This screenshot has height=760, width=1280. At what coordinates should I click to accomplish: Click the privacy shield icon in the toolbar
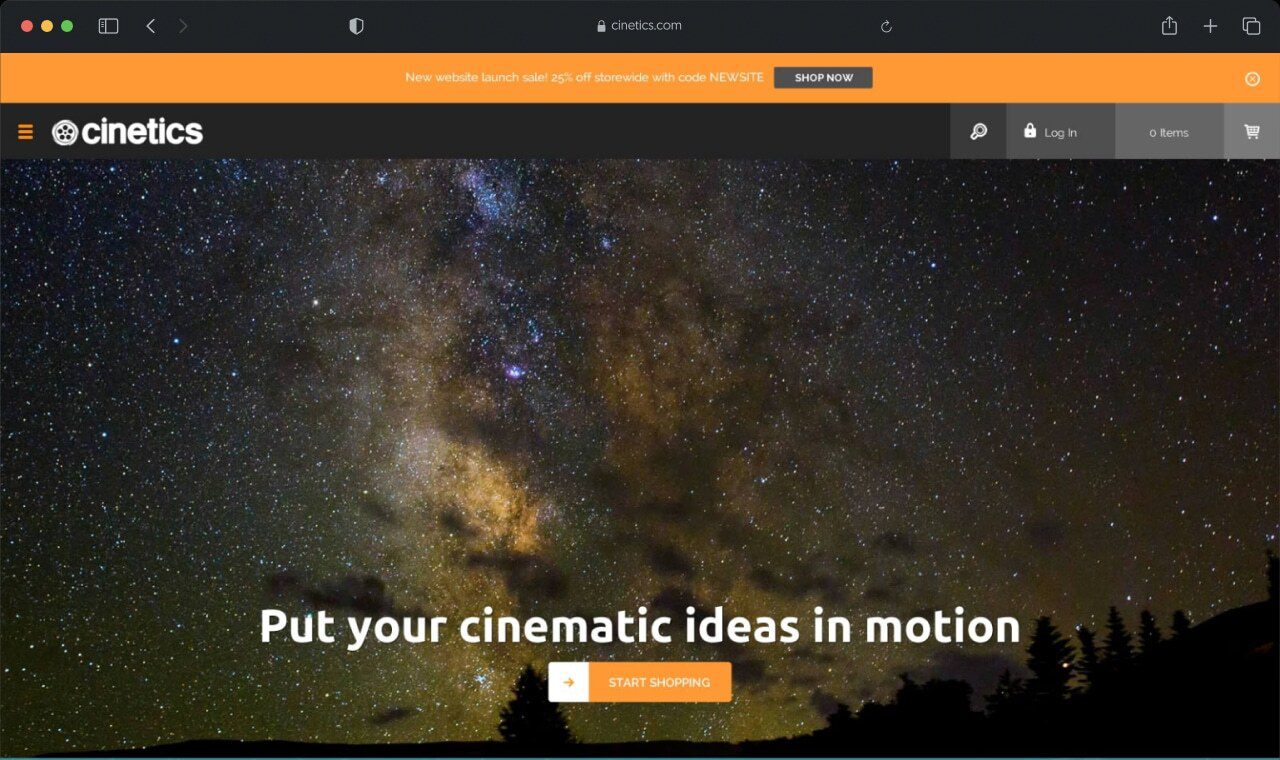[x=355, y=26]
